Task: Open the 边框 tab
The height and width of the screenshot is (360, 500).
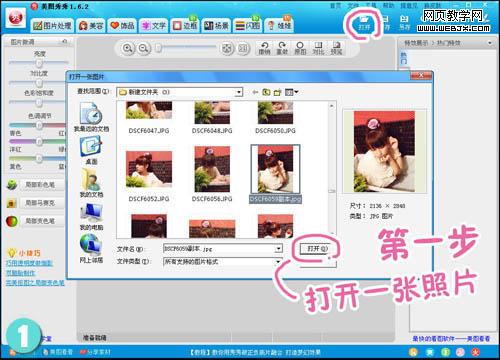Action: 185,25
